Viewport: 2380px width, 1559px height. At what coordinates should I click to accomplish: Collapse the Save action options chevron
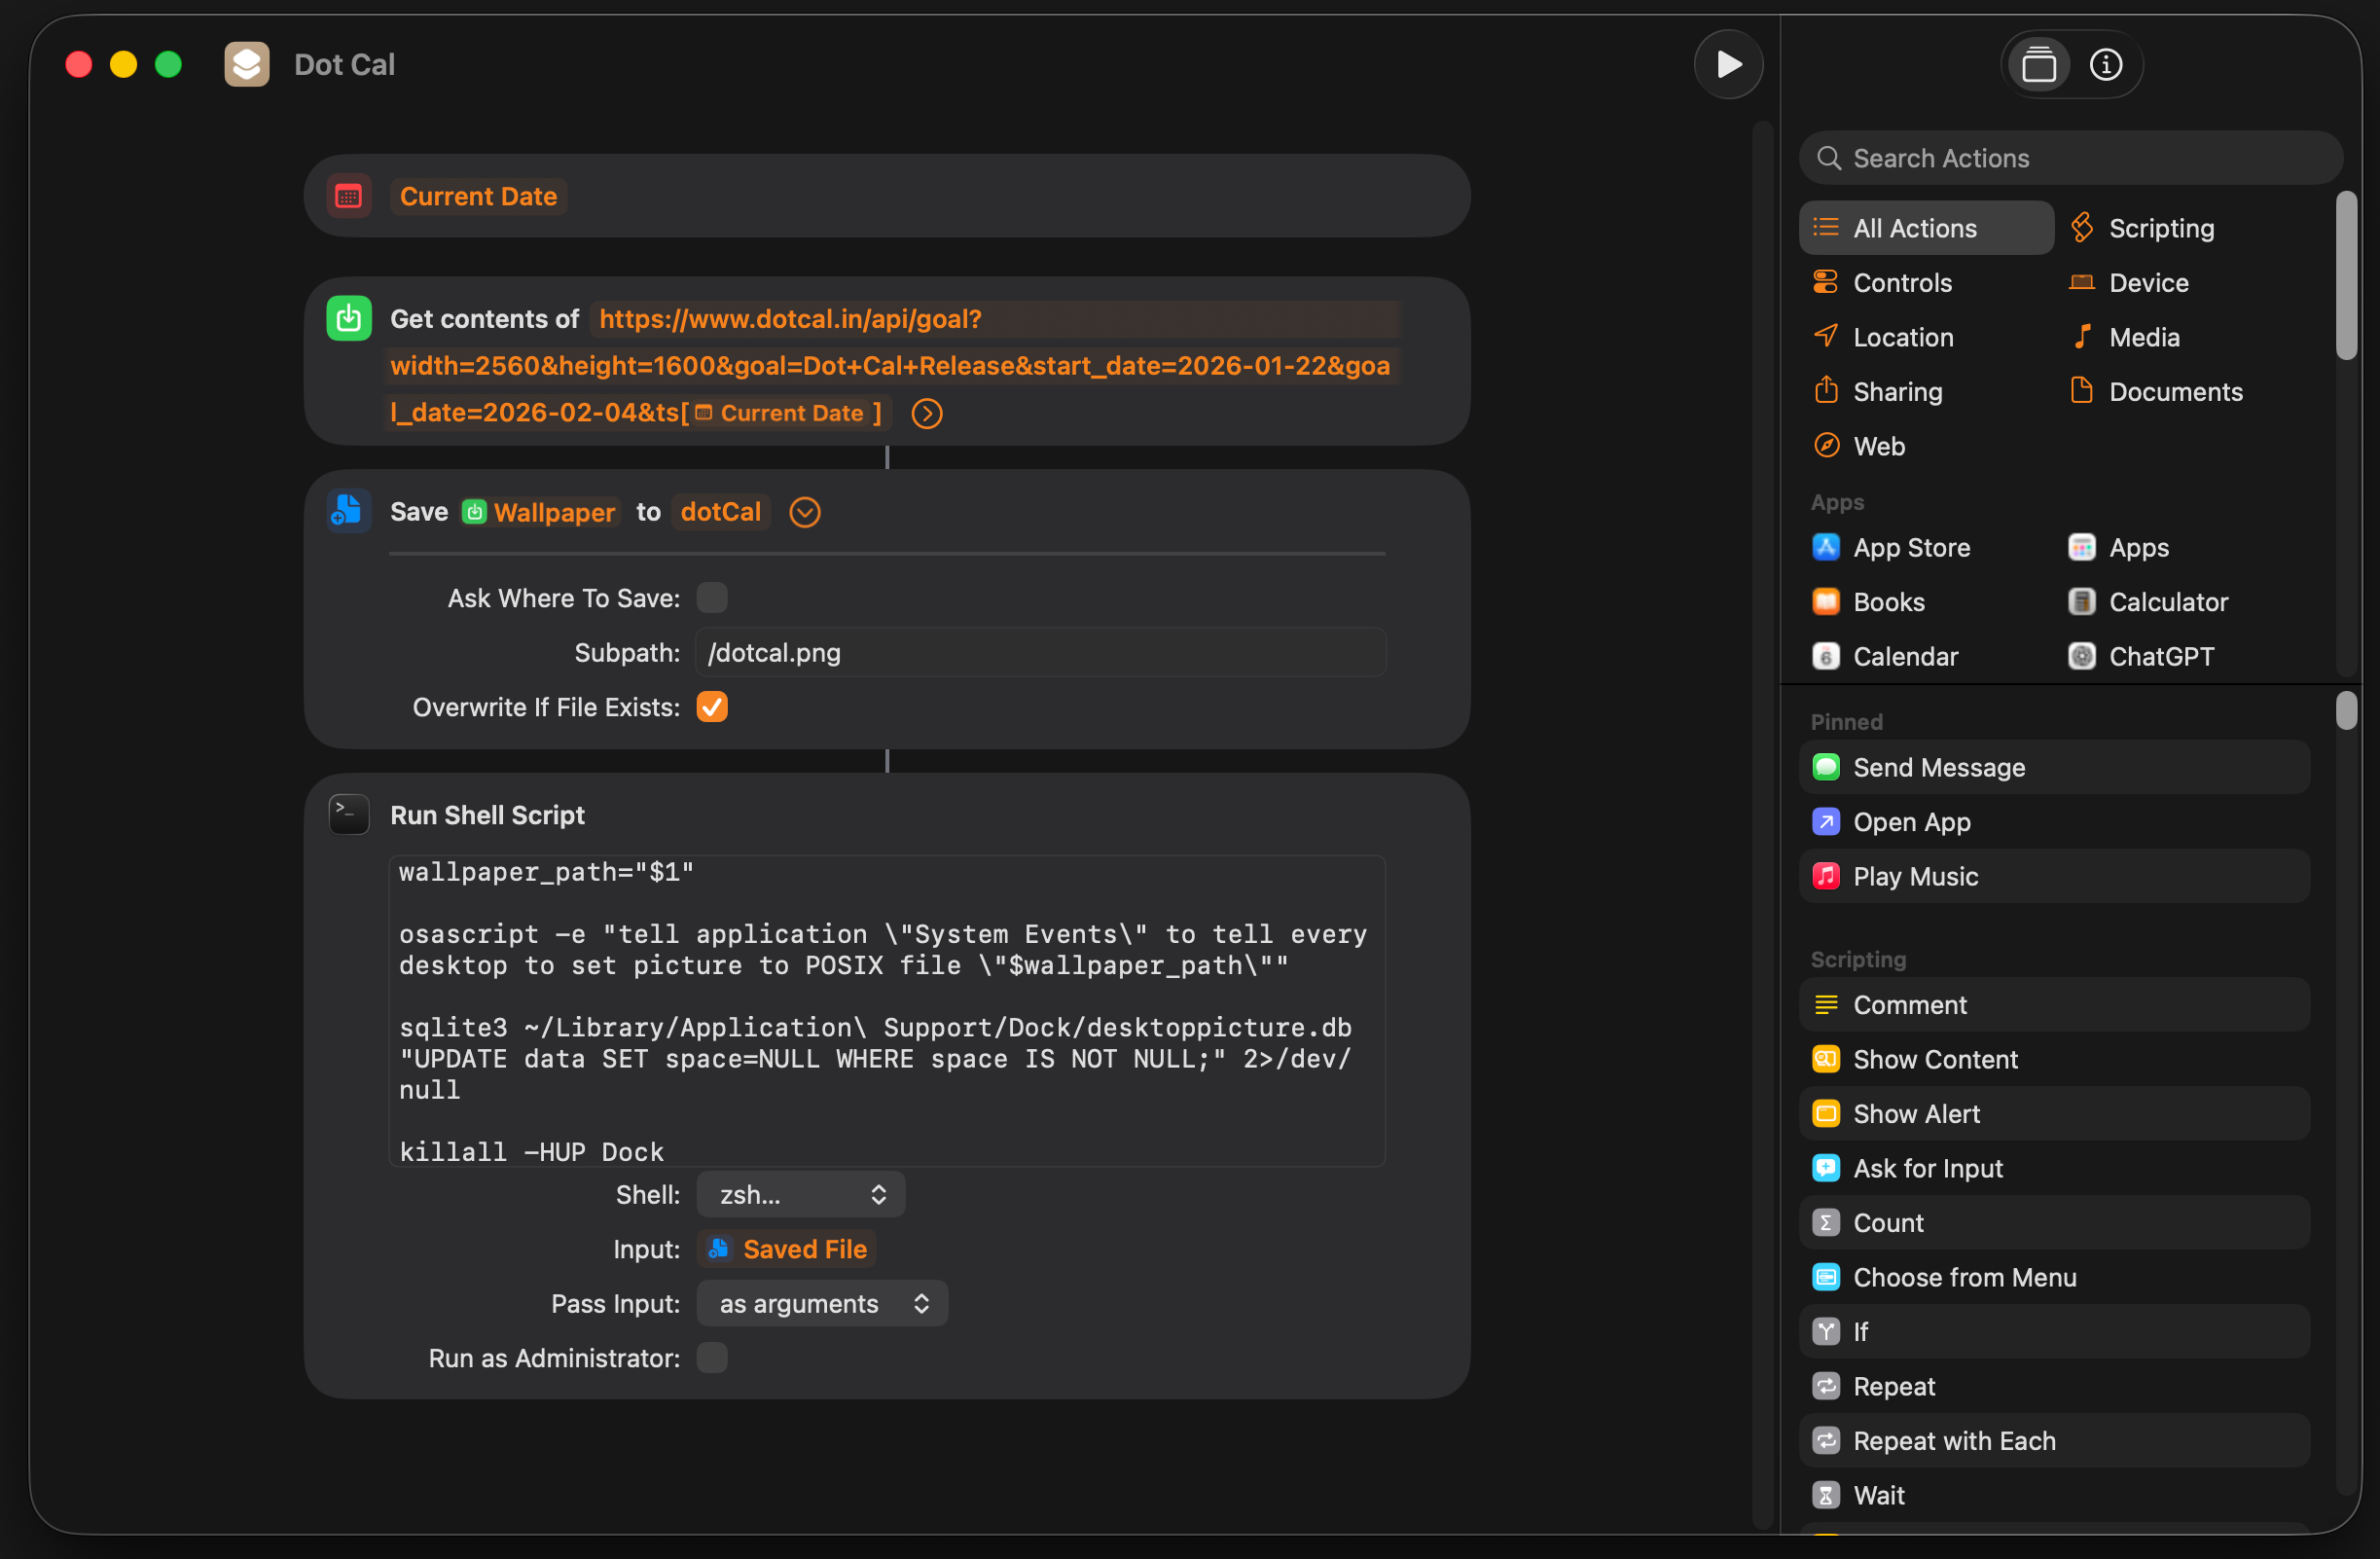pyautogui.click(x=804, y=512)
